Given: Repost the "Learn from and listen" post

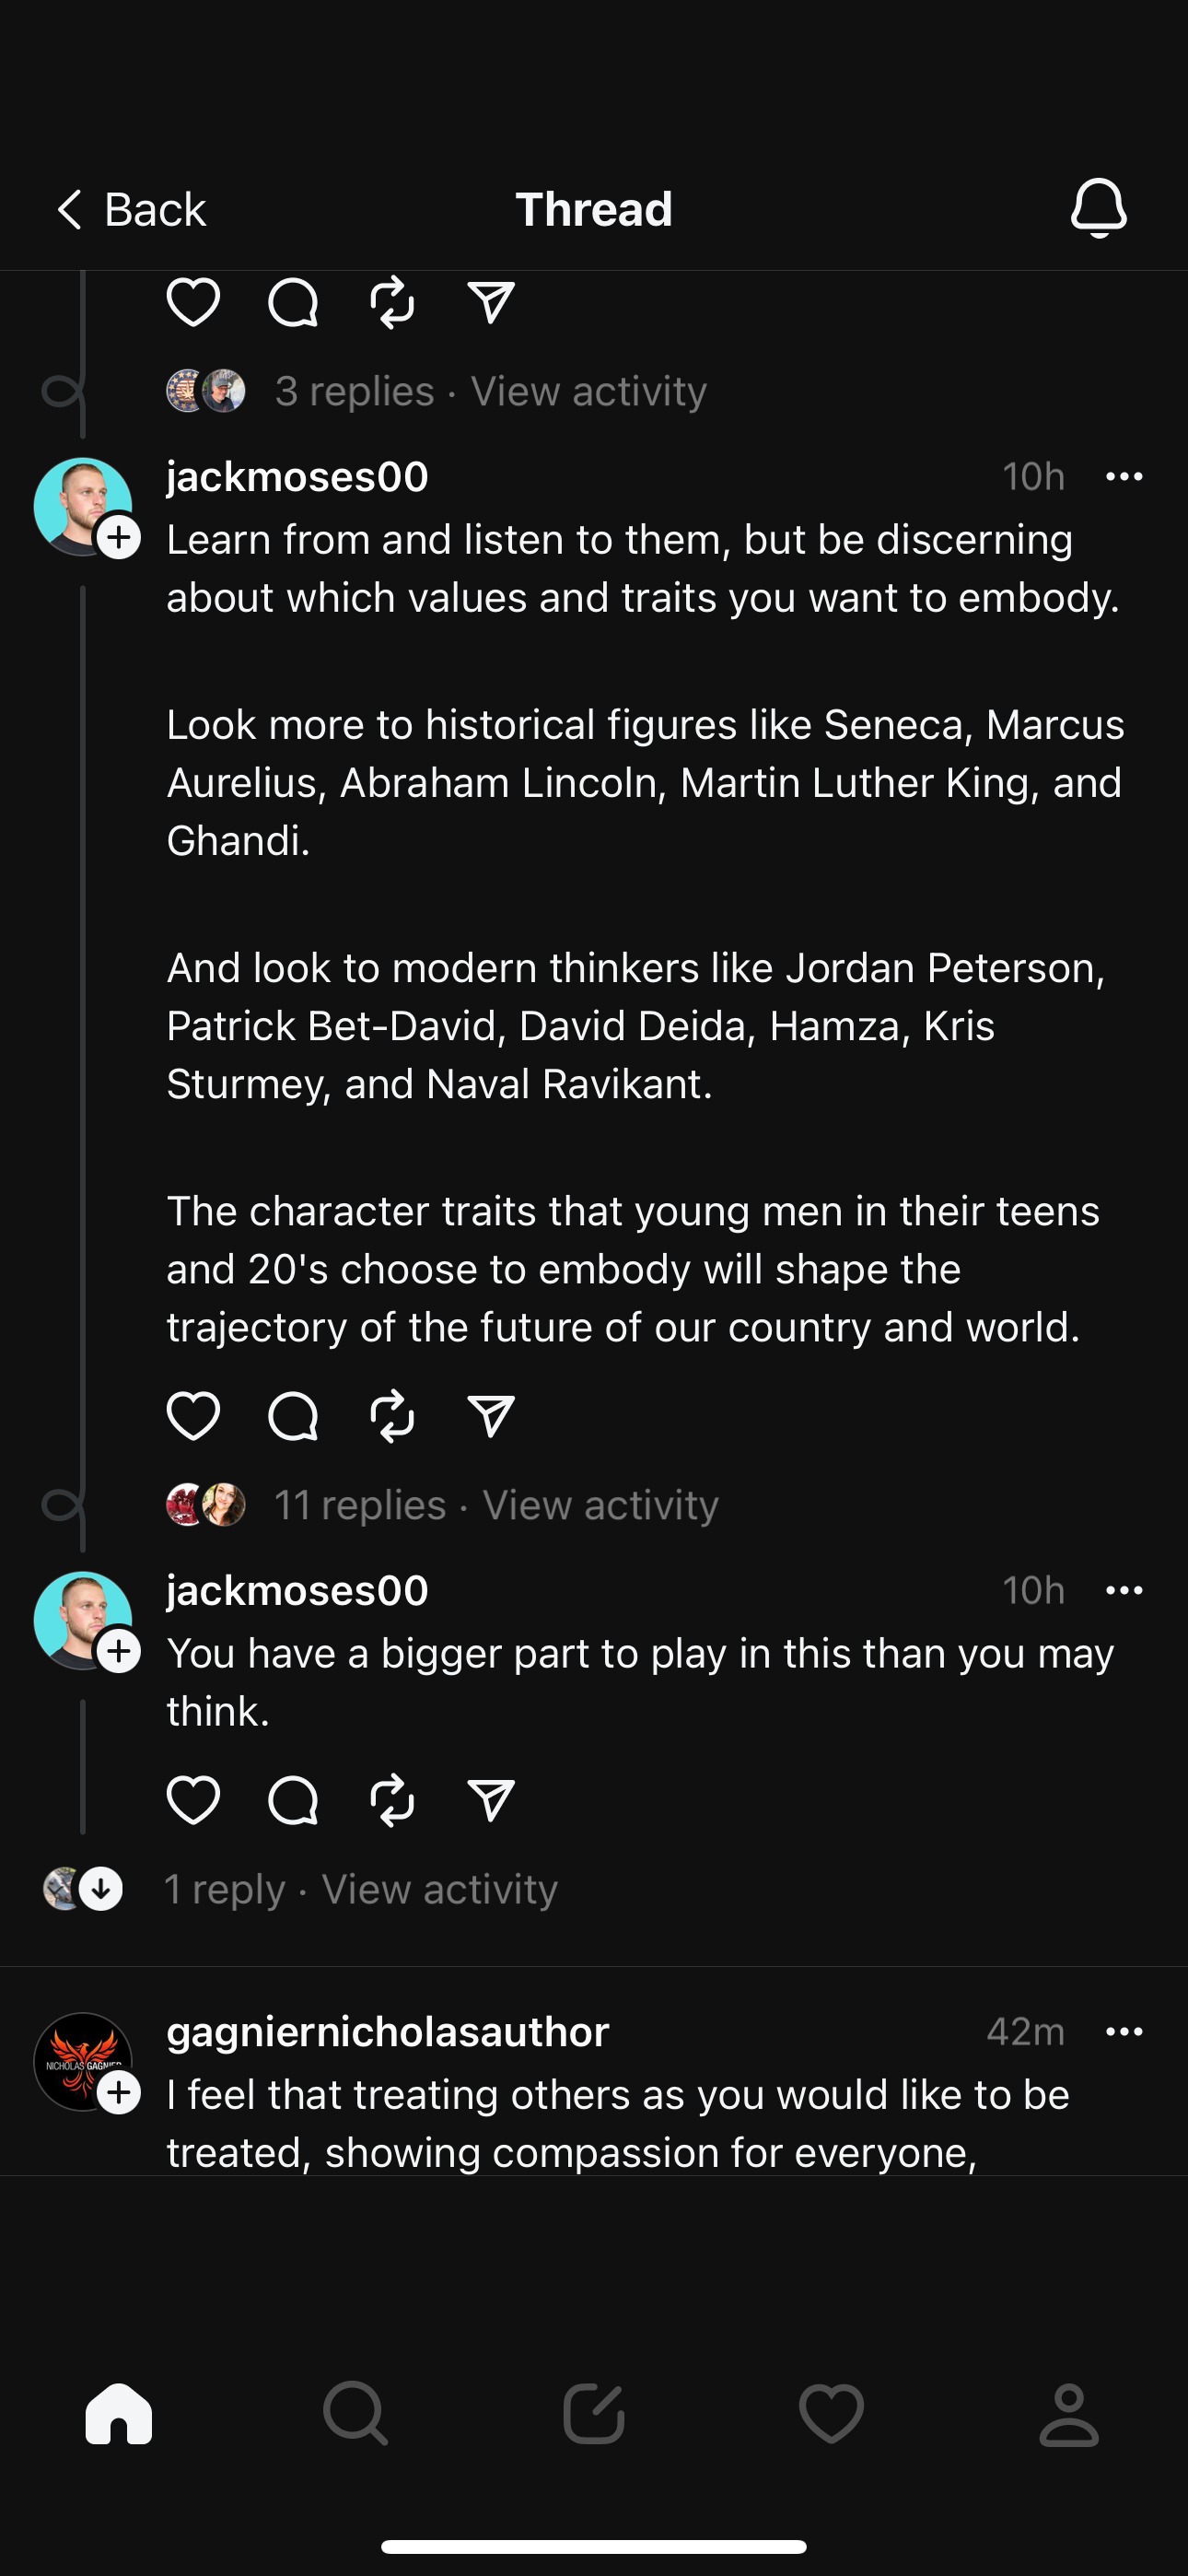Looking at the screenshot, I should [392, 1416].
